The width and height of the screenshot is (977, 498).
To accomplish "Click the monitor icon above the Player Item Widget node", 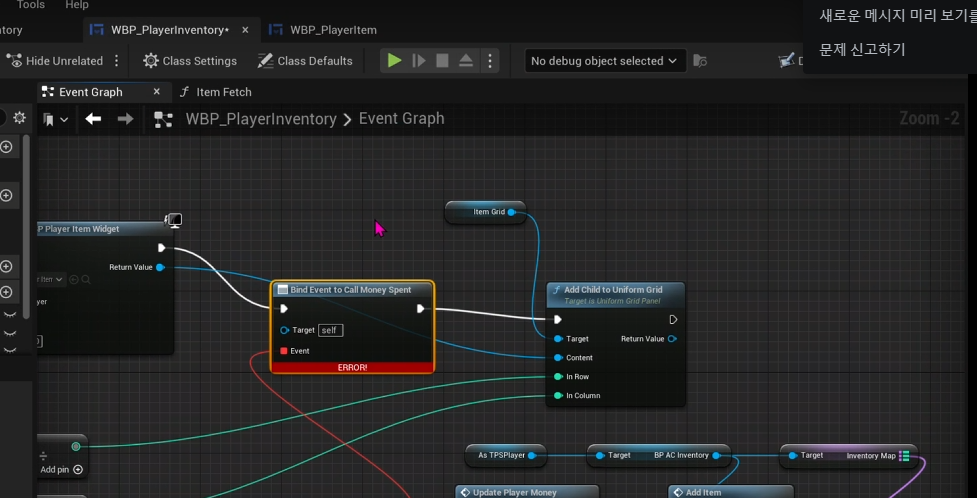I will point(173,220).
